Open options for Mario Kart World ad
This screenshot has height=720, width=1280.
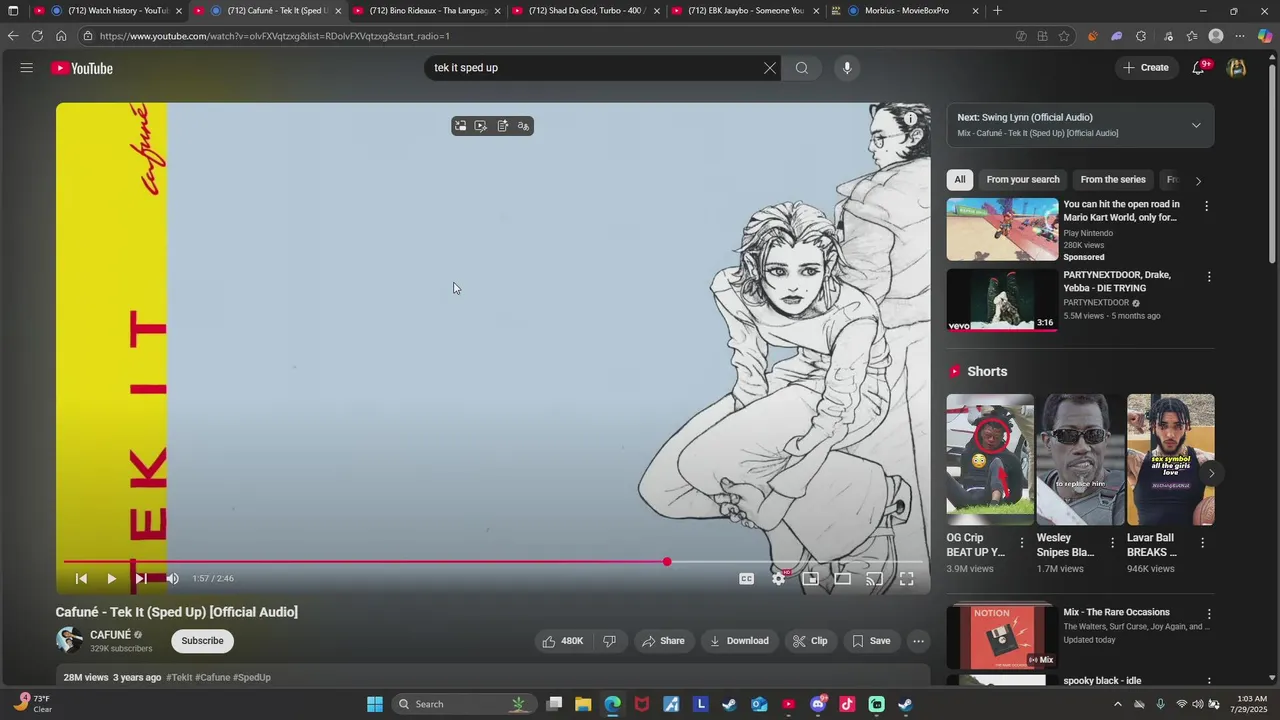[1206, 206]
